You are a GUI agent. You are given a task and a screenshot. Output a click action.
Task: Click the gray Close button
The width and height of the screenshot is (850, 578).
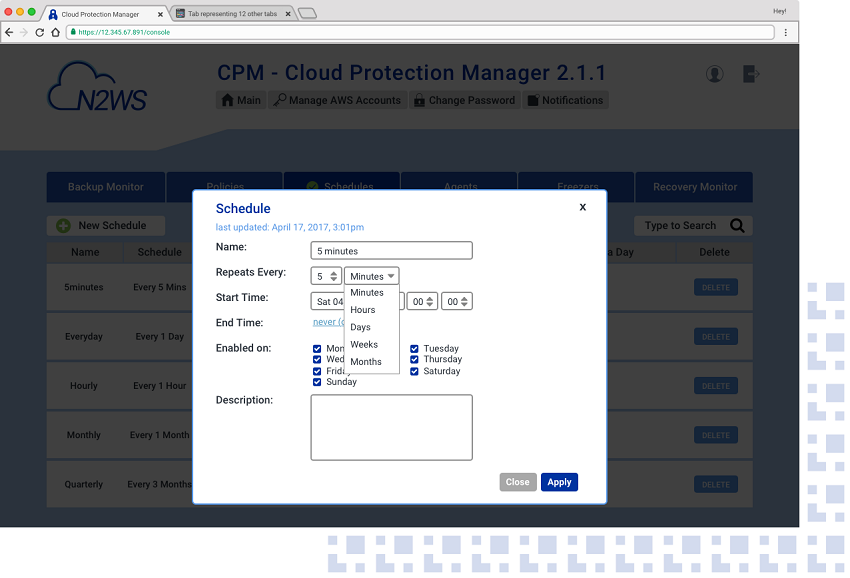pos(517,482)
